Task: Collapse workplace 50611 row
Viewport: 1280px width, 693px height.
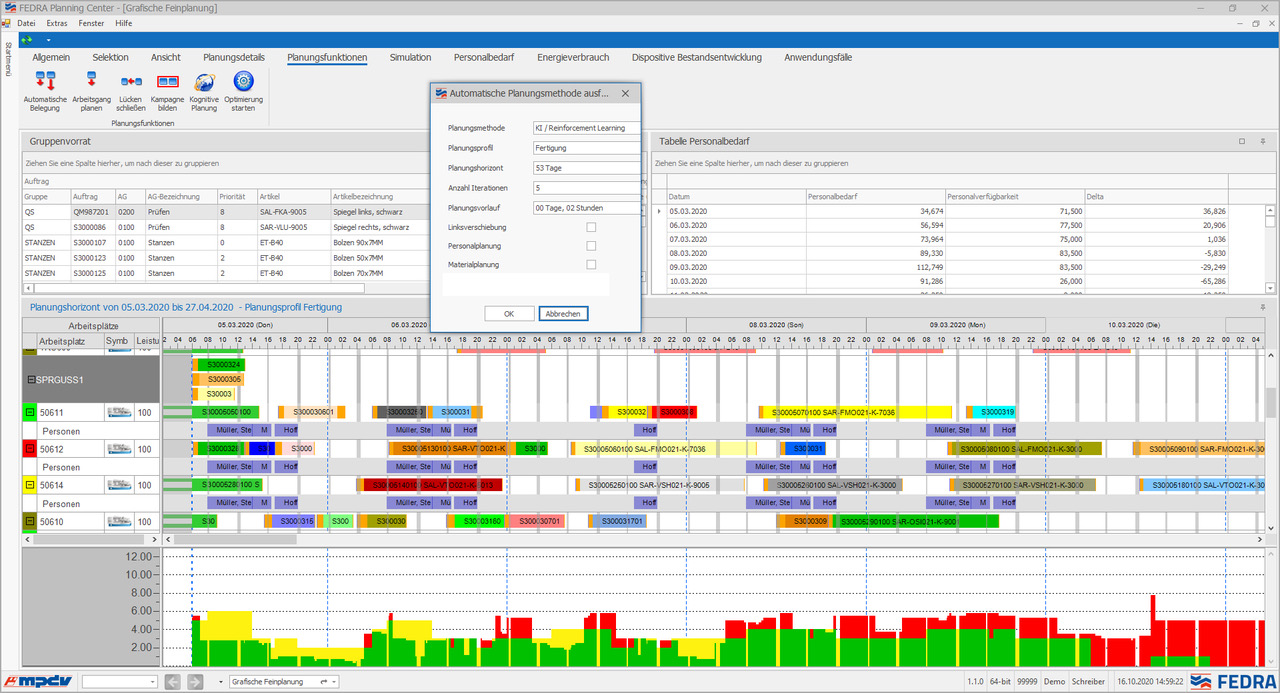Action: pos(30,412)
